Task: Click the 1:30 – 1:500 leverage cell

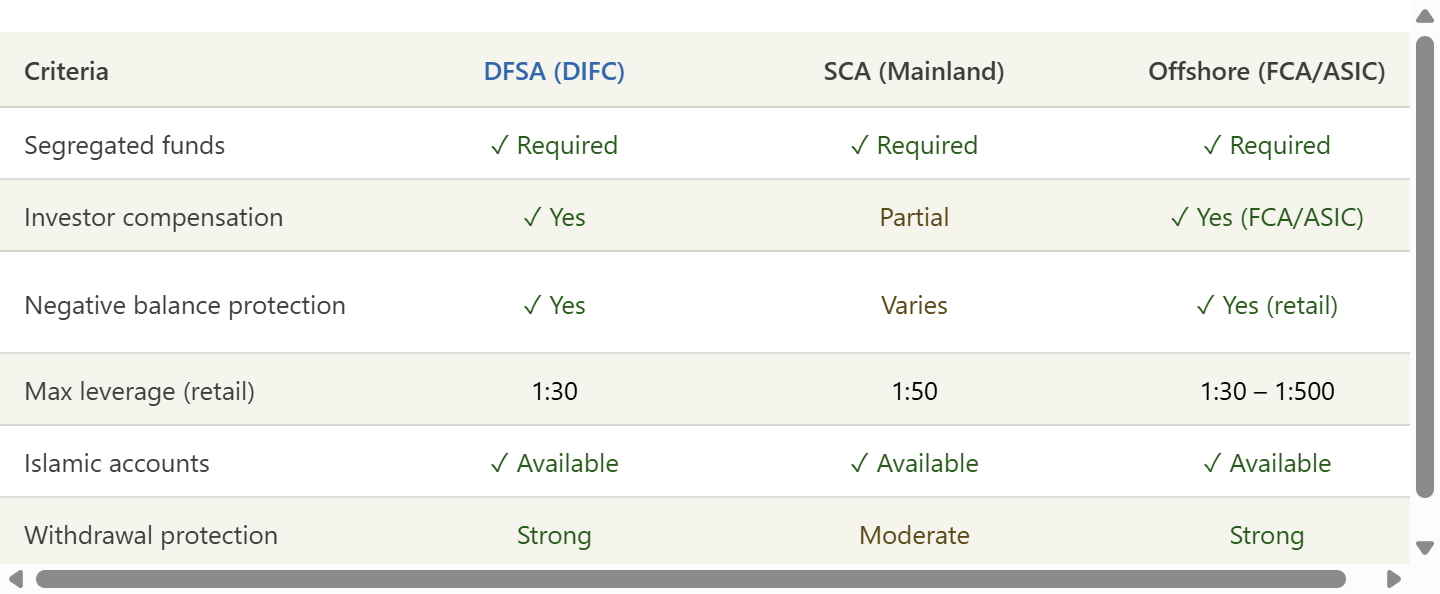Action: pos(1267,391)
